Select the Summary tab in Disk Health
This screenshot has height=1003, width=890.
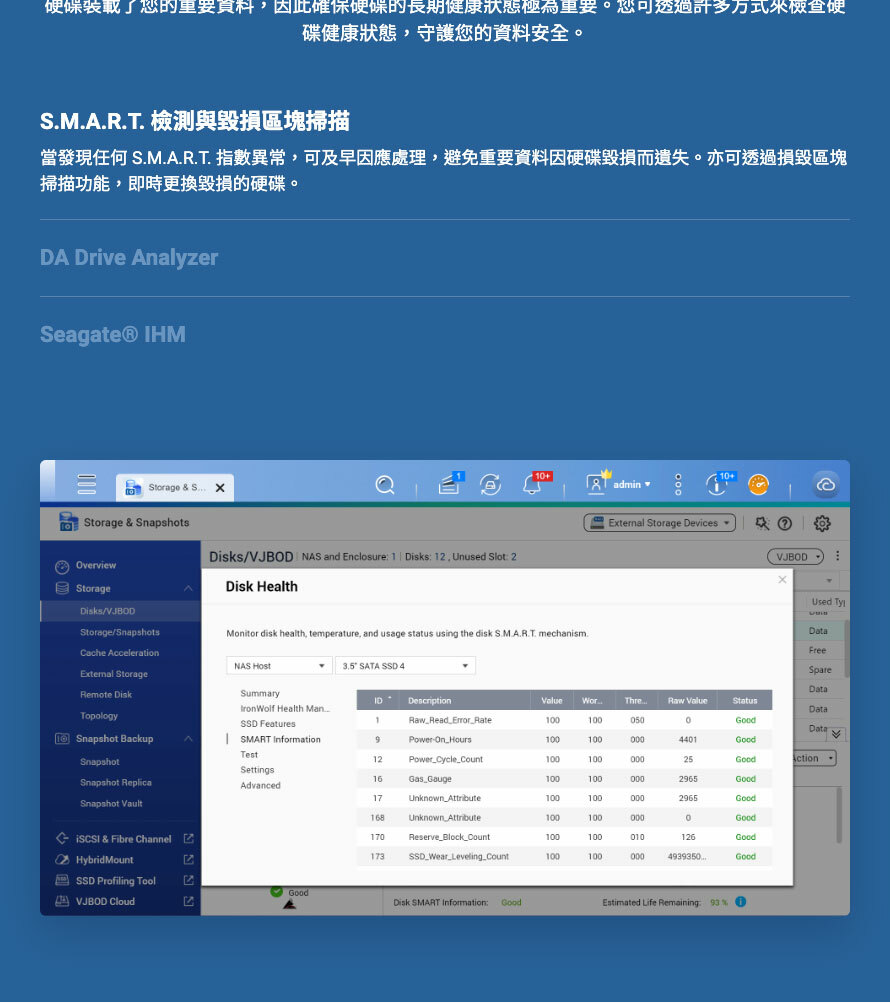click(260, 693)
